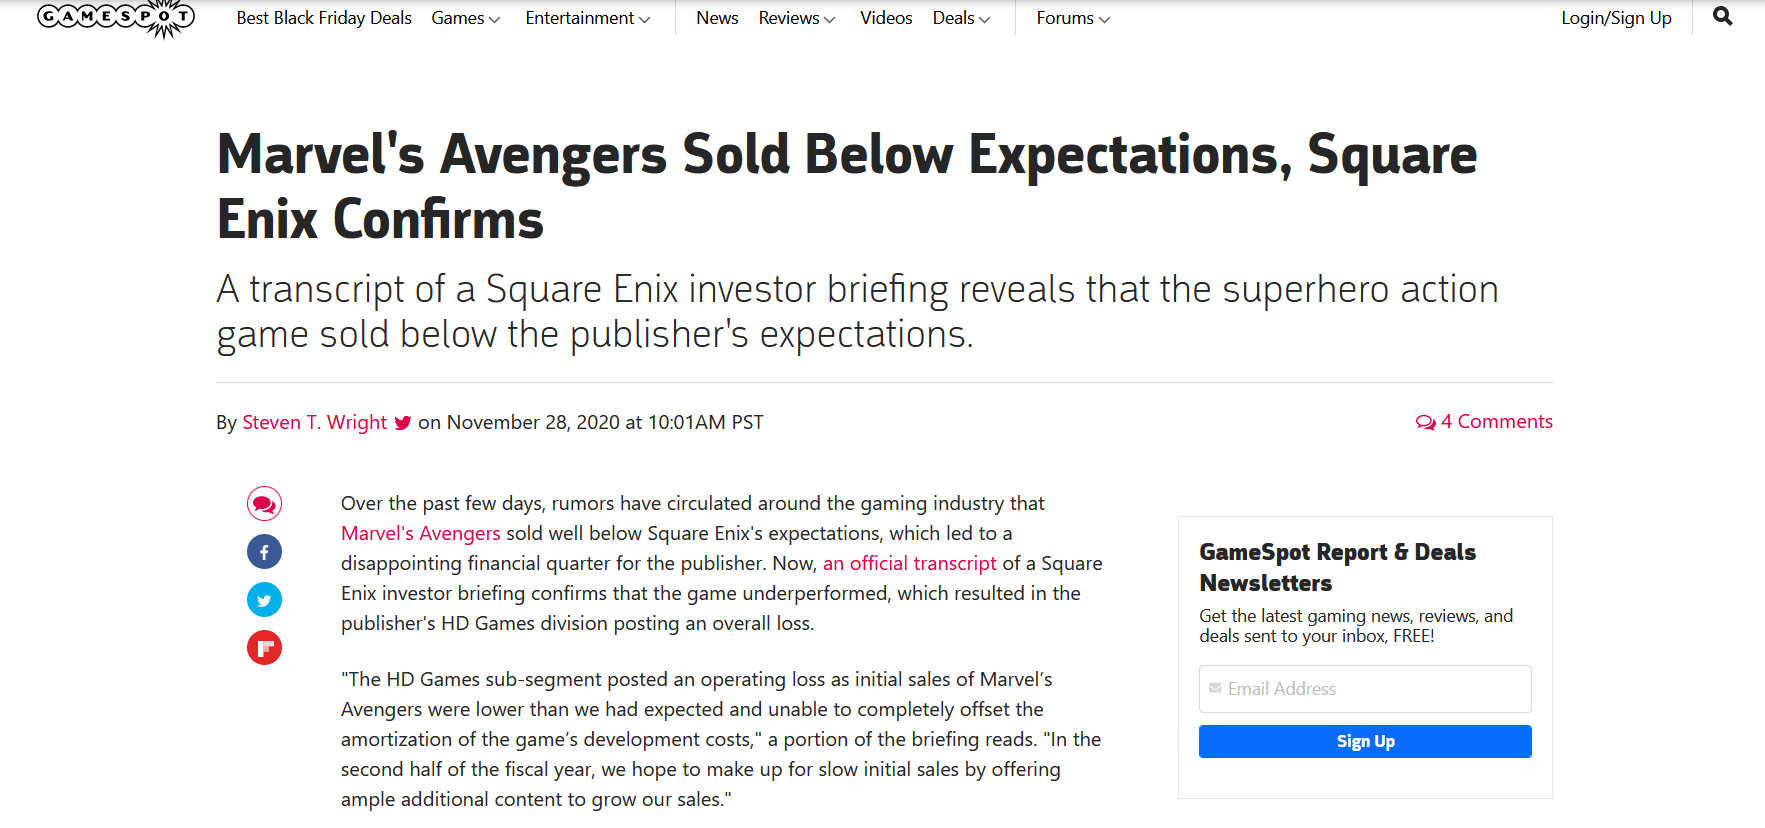The image size is (1765, 828).
Task: Open the 4 Comments link
Action: pyautogui.click(x=1484, y=422)
